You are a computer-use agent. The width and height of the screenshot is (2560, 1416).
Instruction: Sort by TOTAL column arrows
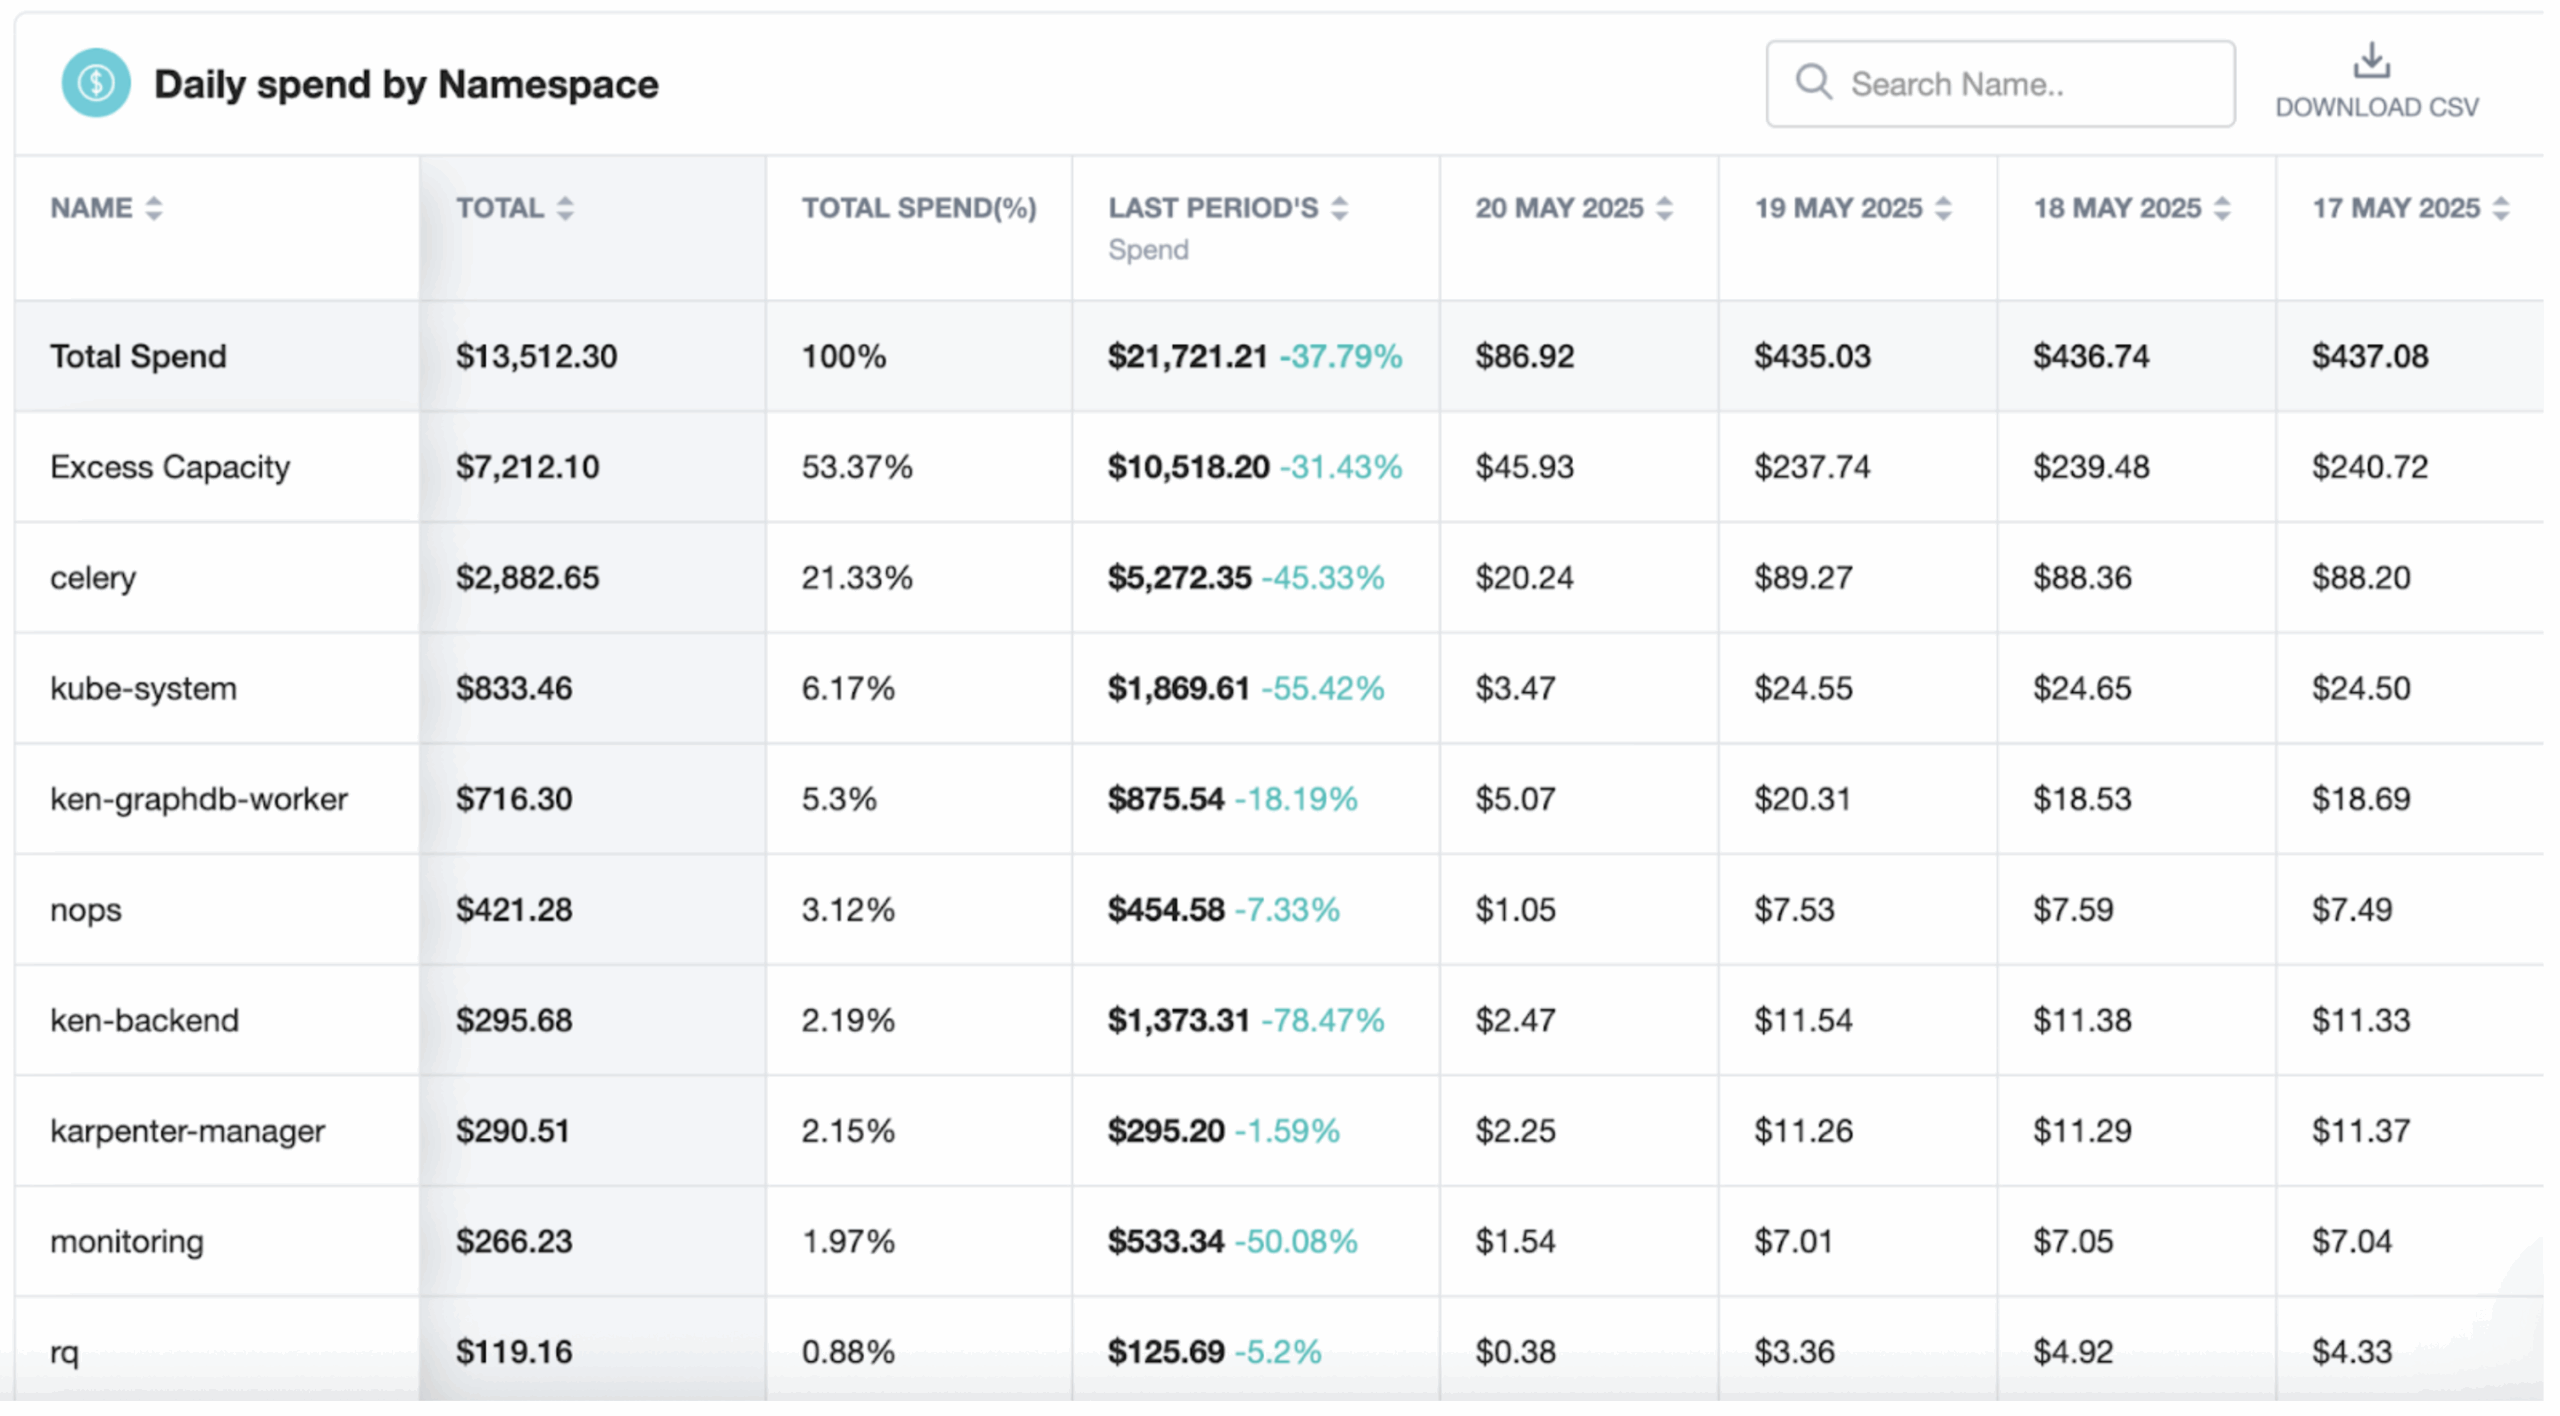pos(565,208)
